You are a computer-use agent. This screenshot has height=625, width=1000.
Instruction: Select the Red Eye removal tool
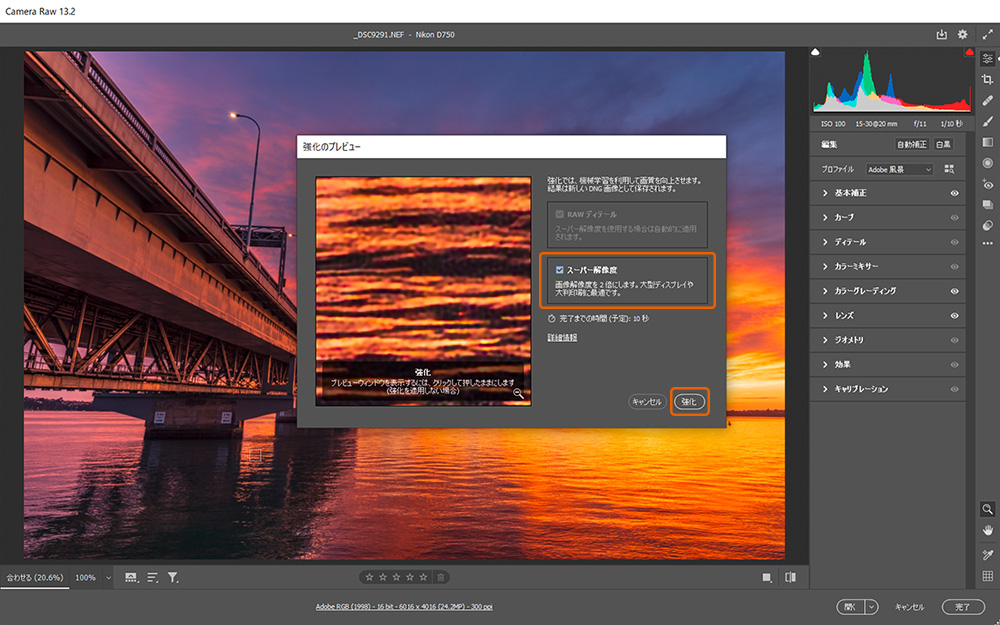(987, 184)
